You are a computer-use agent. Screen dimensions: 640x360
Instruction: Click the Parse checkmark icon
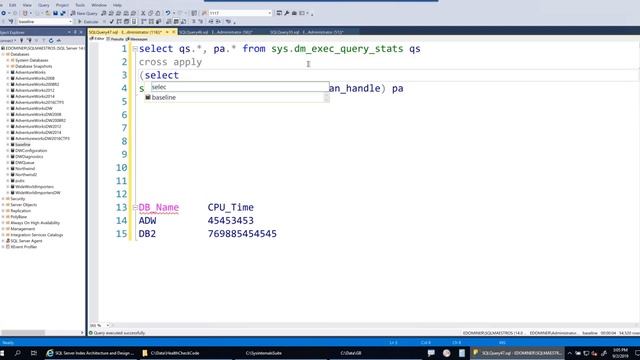coord(111,22)
